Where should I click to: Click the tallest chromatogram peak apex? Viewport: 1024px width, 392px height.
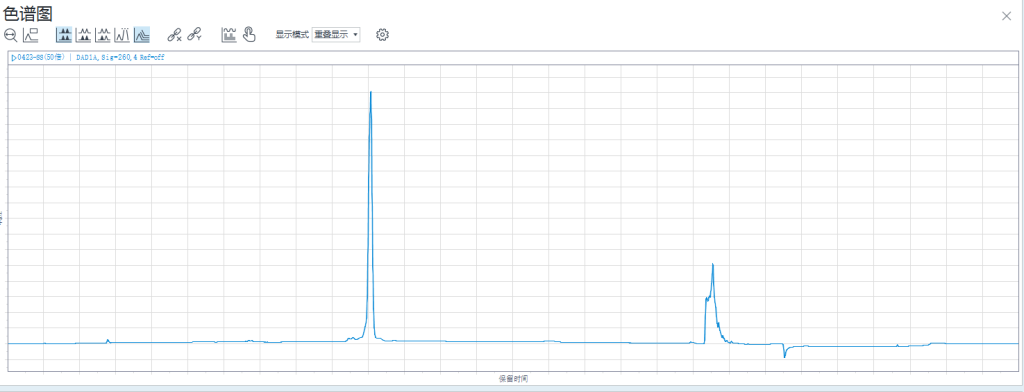click(370, 92)
